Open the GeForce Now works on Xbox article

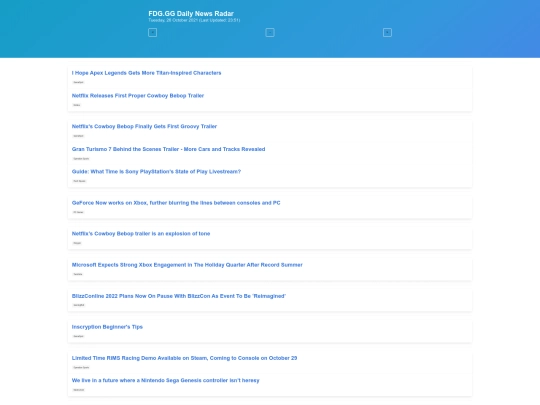tap(176, 203)
